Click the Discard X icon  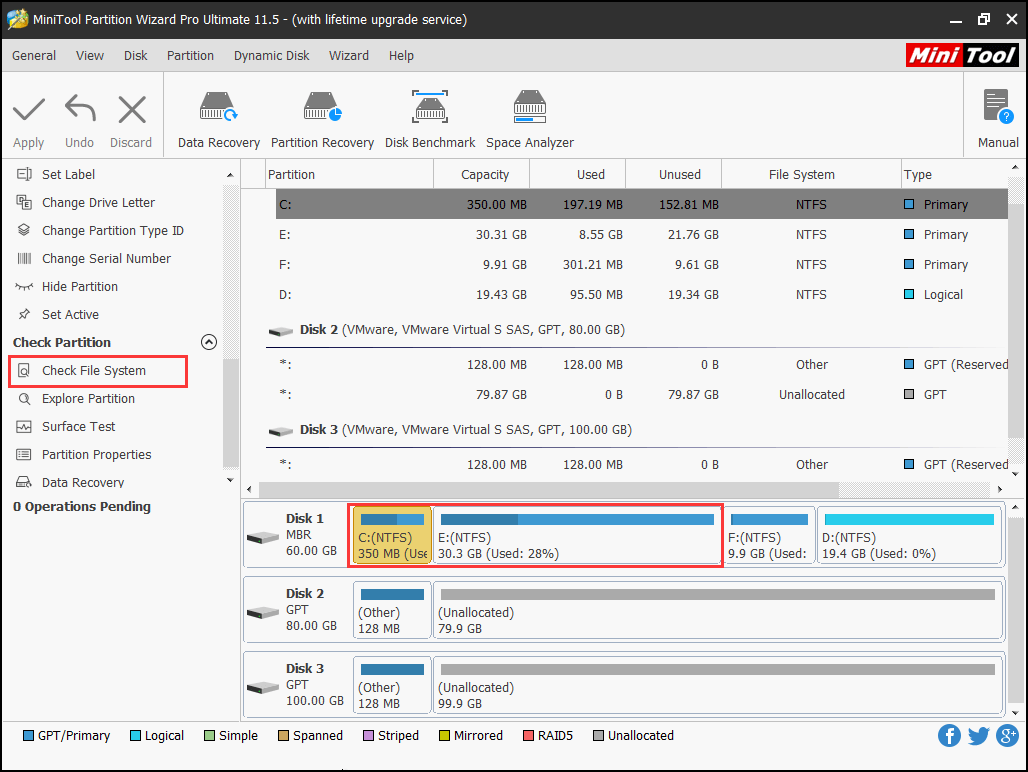click(132, 109)
